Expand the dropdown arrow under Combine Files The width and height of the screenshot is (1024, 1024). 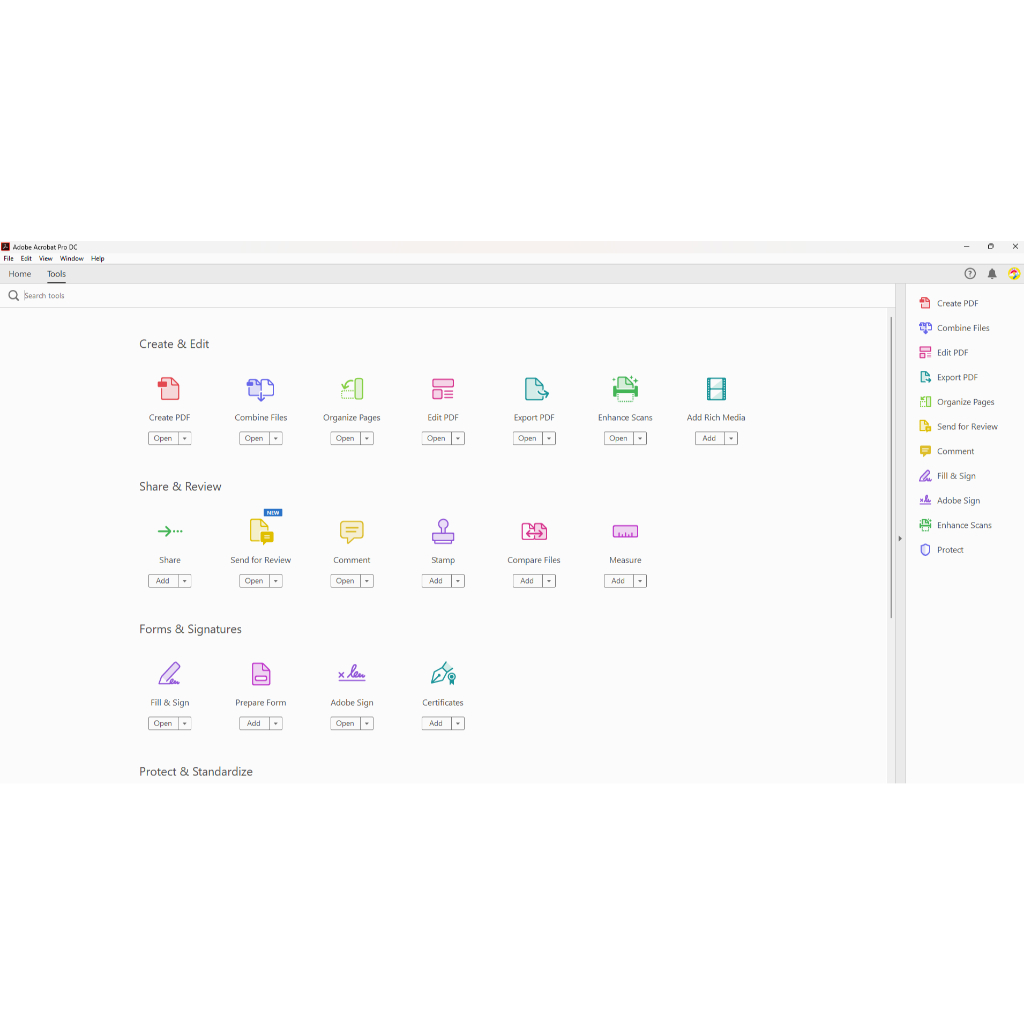coord(276,438)
